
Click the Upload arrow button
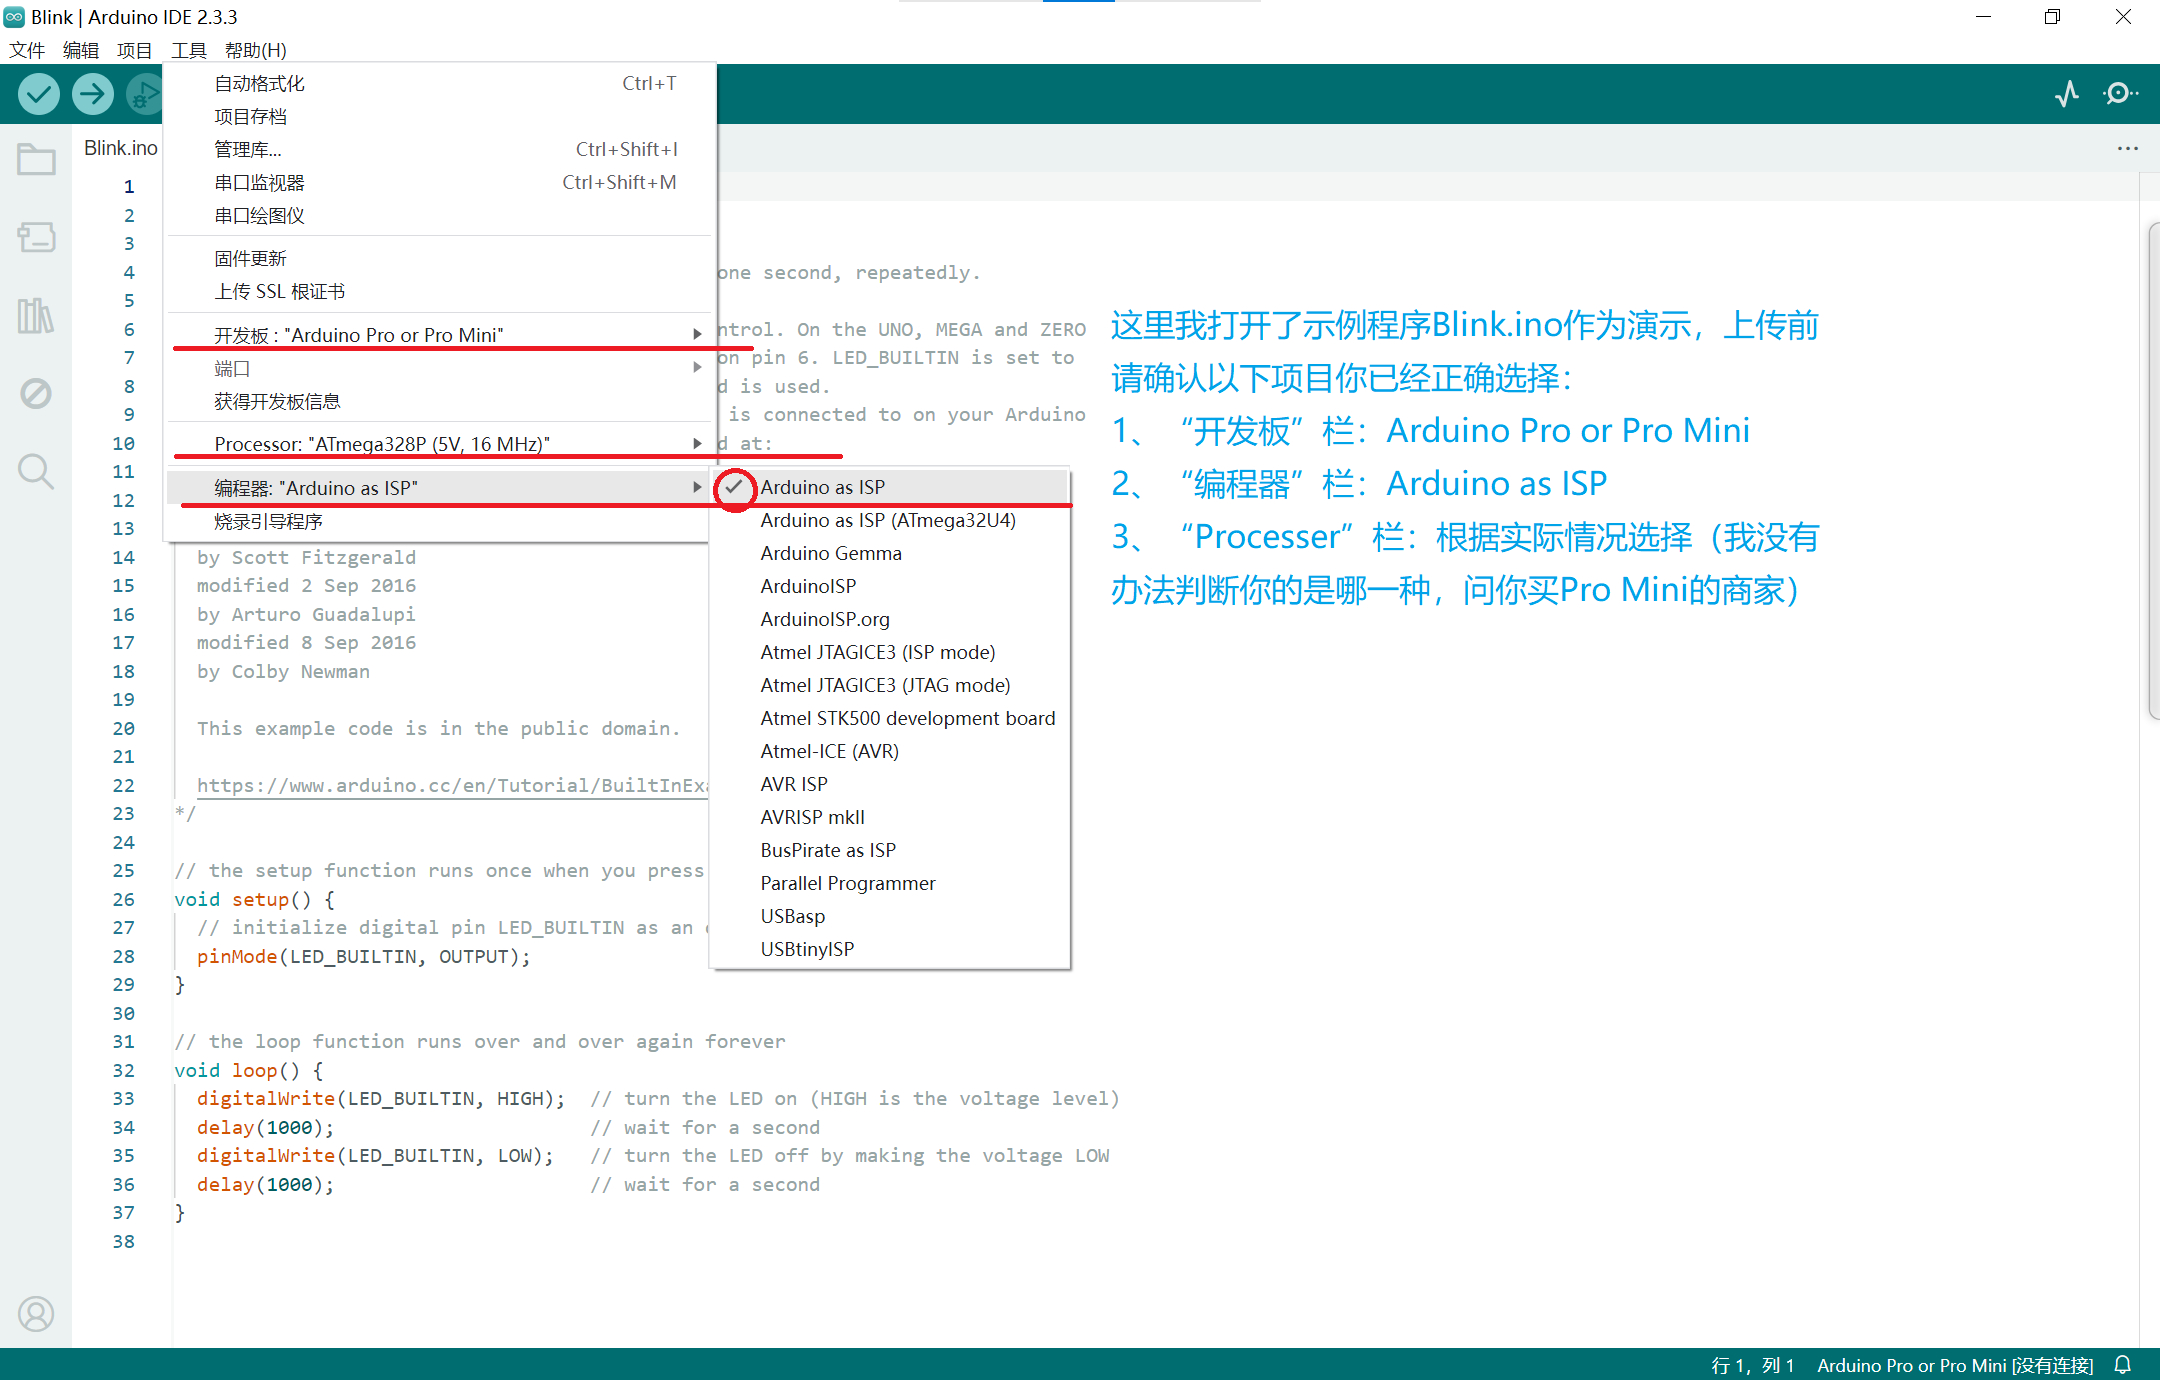pos(92,94)
